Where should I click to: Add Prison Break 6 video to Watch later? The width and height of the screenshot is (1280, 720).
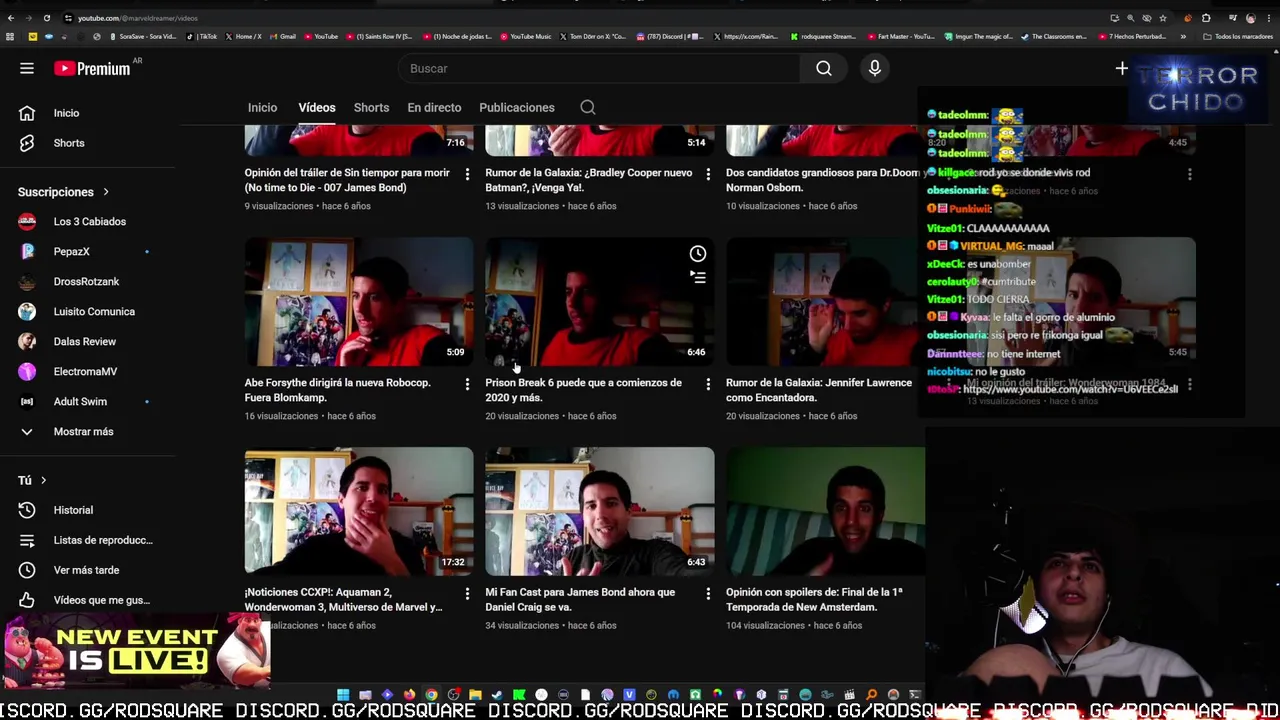(x=697, y=254)
